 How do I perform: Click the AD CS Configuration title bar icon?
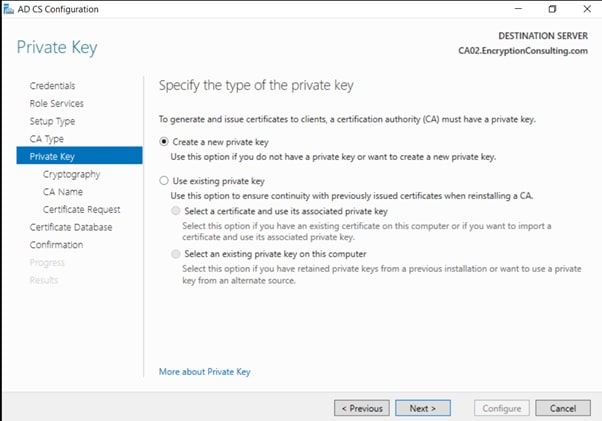tap(9, 9)
